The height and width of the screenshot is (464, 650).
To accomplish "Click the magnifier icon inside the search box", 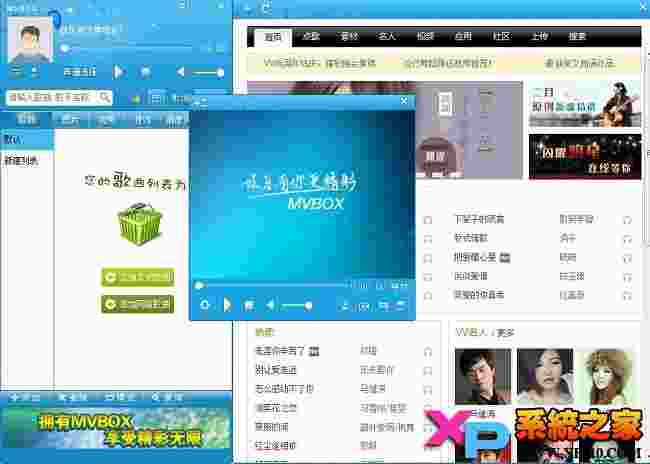I will (x=104, y=97).
